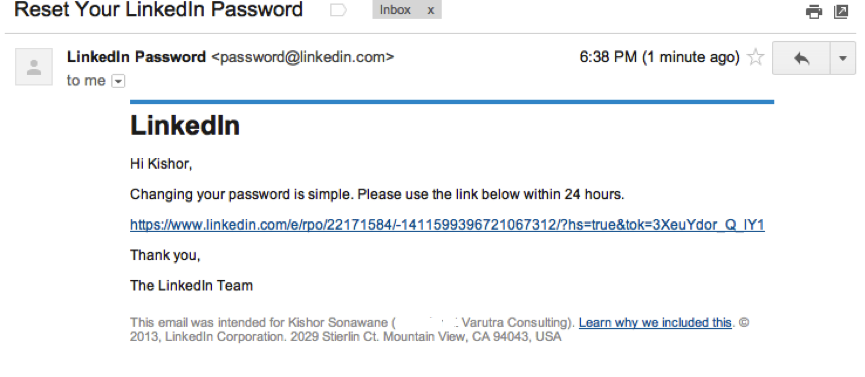
Task: Print this email using the printer icon
Action: [x=814, y=12]
